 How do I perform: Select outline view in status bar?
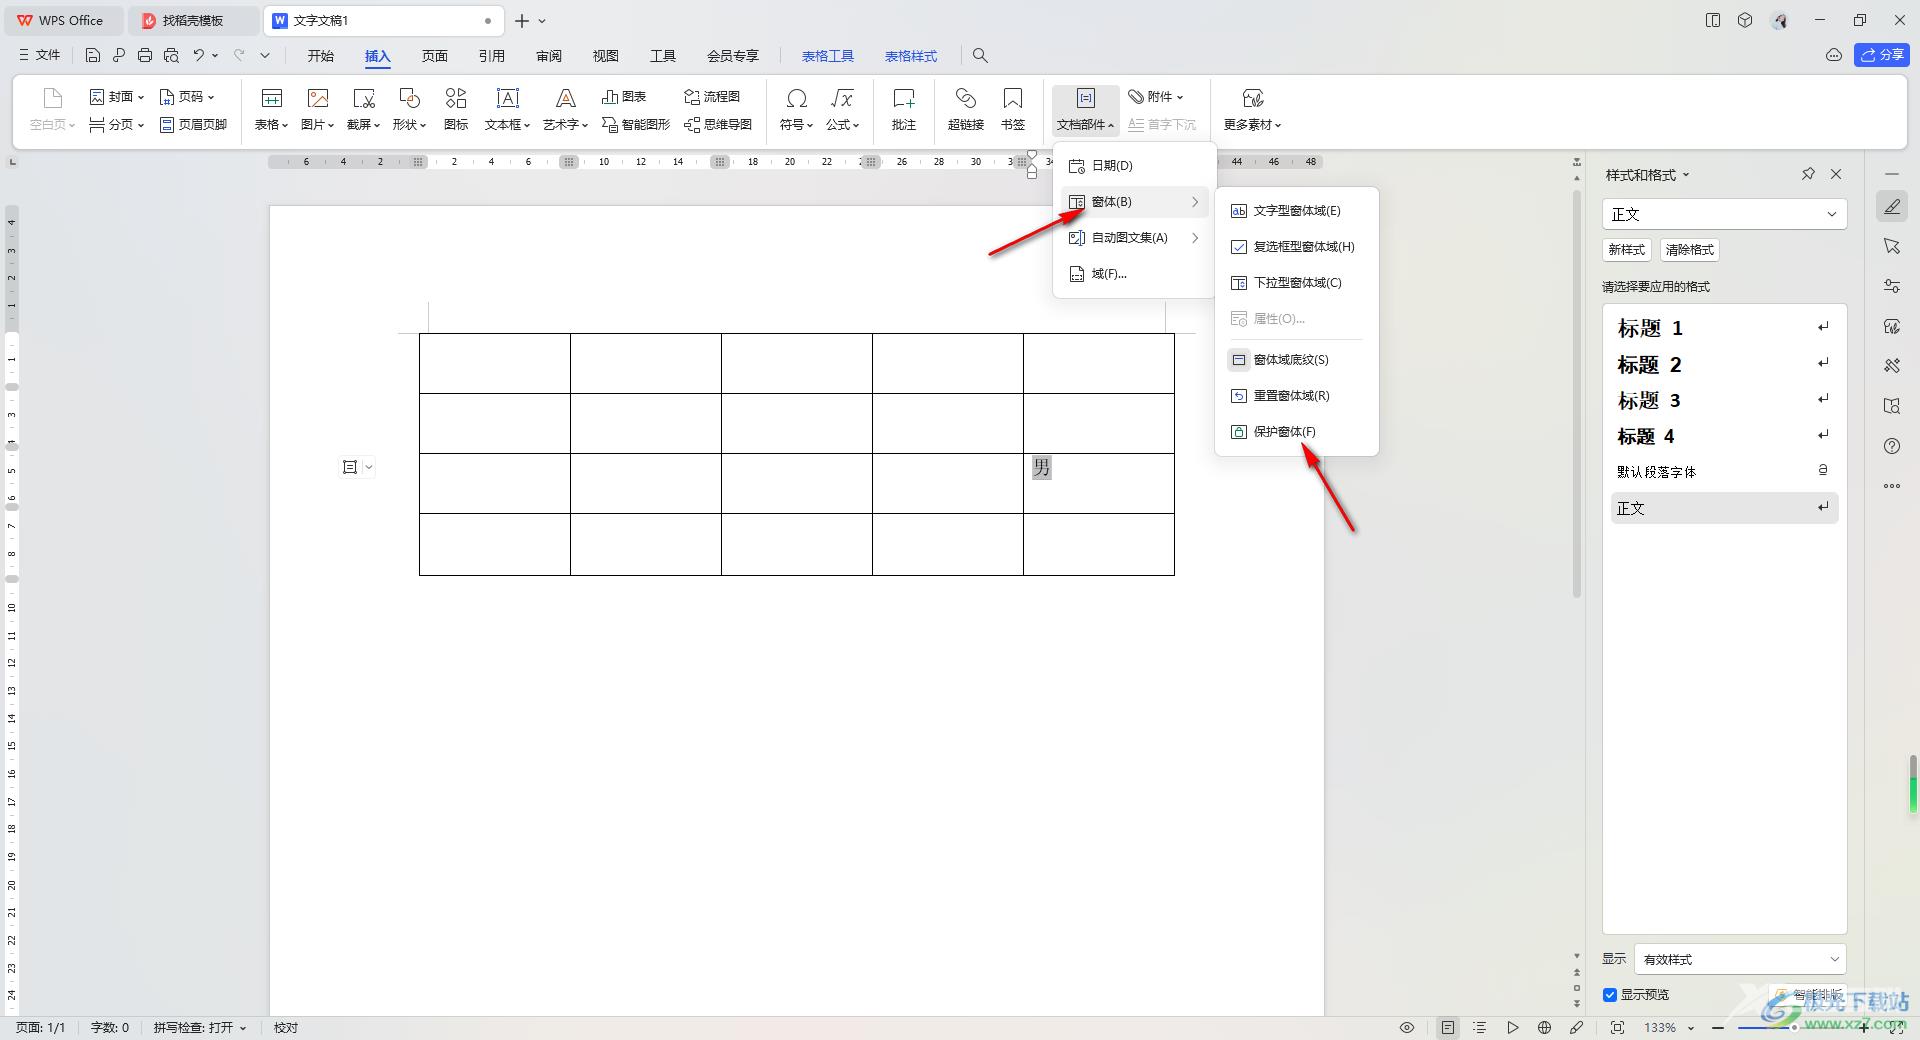1480,1027
